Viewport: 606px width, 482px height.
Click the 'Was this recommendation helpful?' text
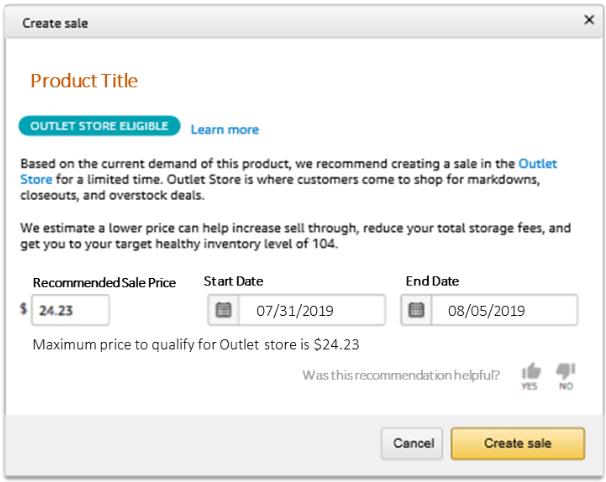tap(401, 375)
